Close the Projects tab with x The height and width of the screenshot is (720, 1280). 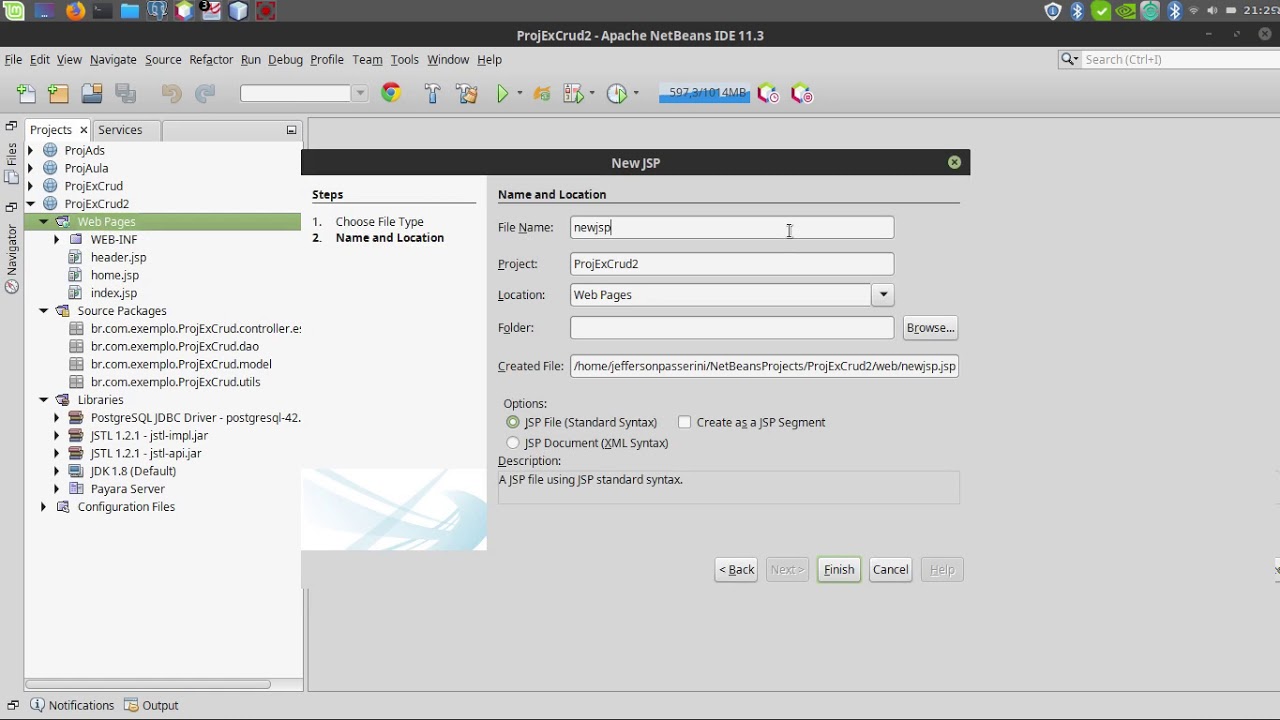click(83, 130)
